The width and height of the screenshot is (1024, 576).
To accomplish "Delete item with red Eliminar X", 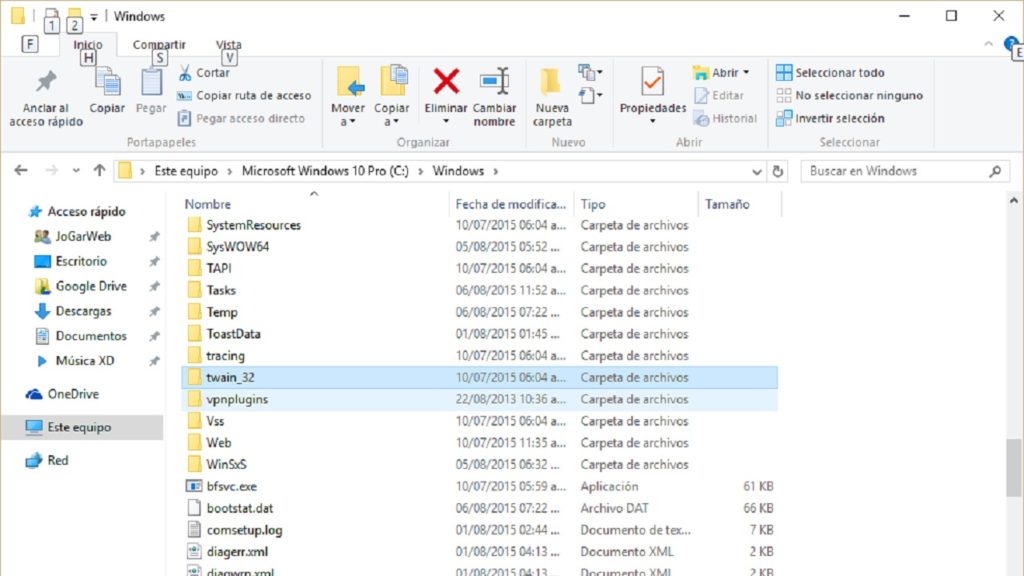I will click(x=446, y=82).
